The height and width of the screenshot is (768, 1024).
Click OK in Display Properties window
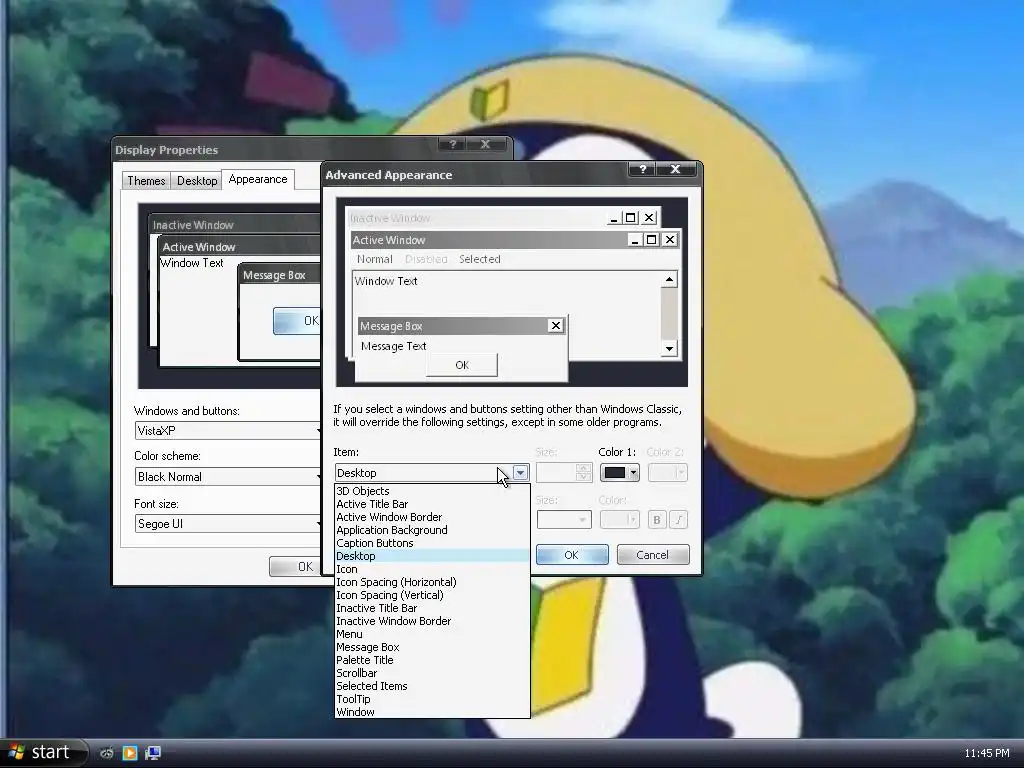click(296, 567)
